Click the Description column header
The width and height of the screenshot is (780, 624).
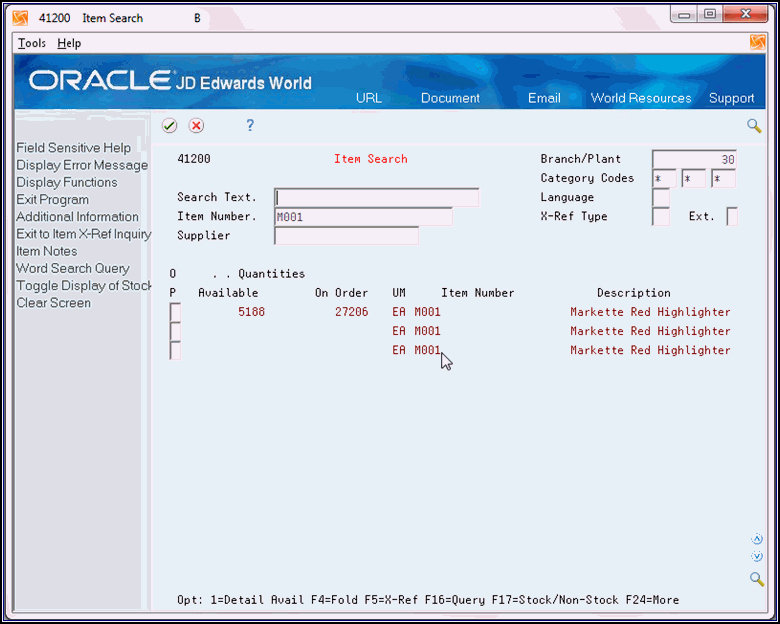(x=633, y=293)
